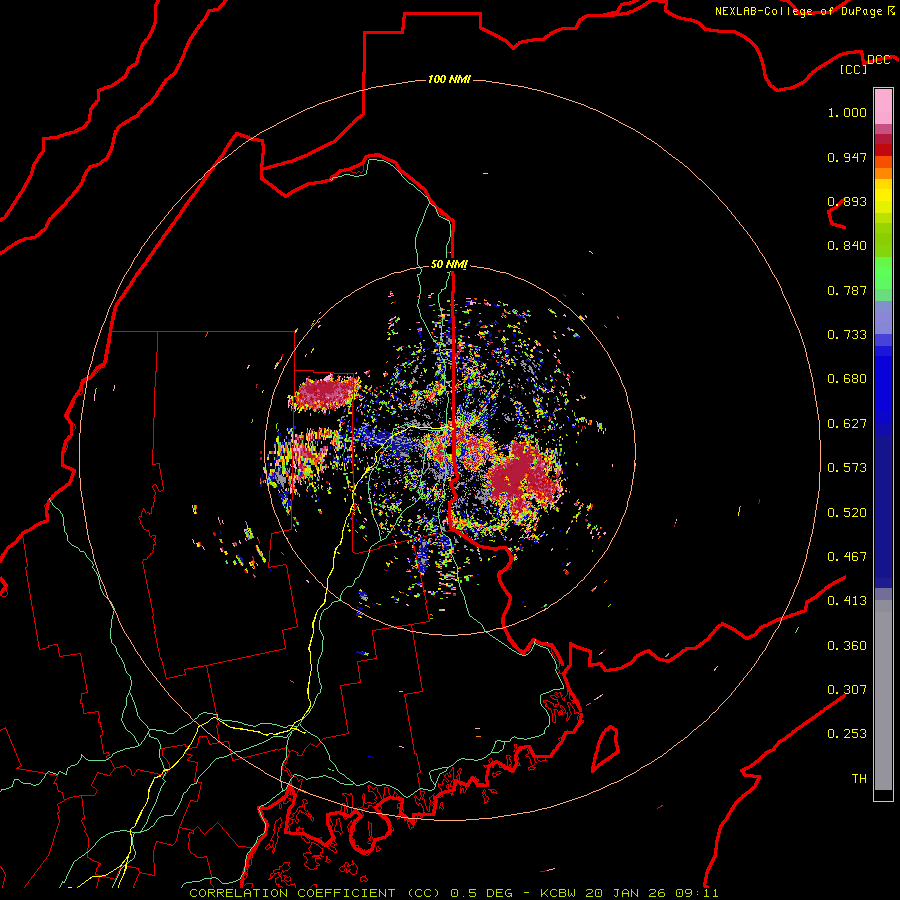Click the 0.253 scale value
The image size is (900, 900).
[x=847, y=734]
